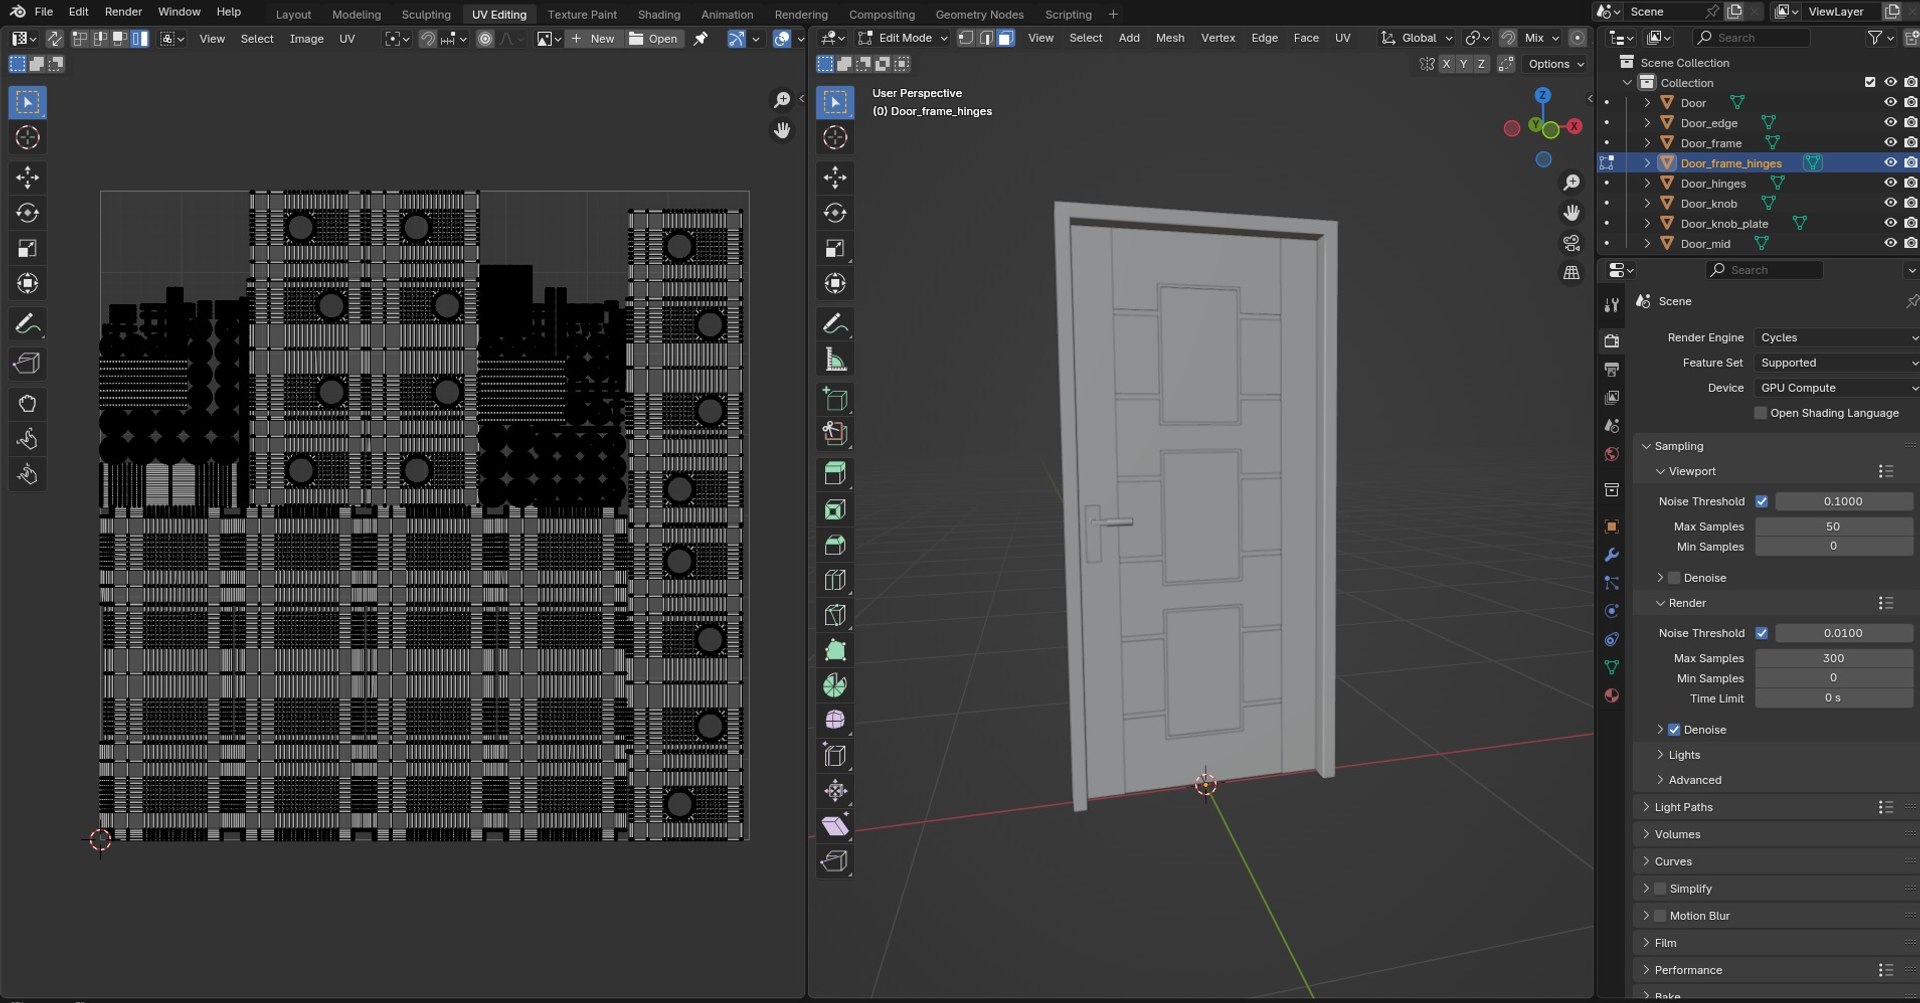Disable Door_edge in renders camera icon

coord(1910,123)
